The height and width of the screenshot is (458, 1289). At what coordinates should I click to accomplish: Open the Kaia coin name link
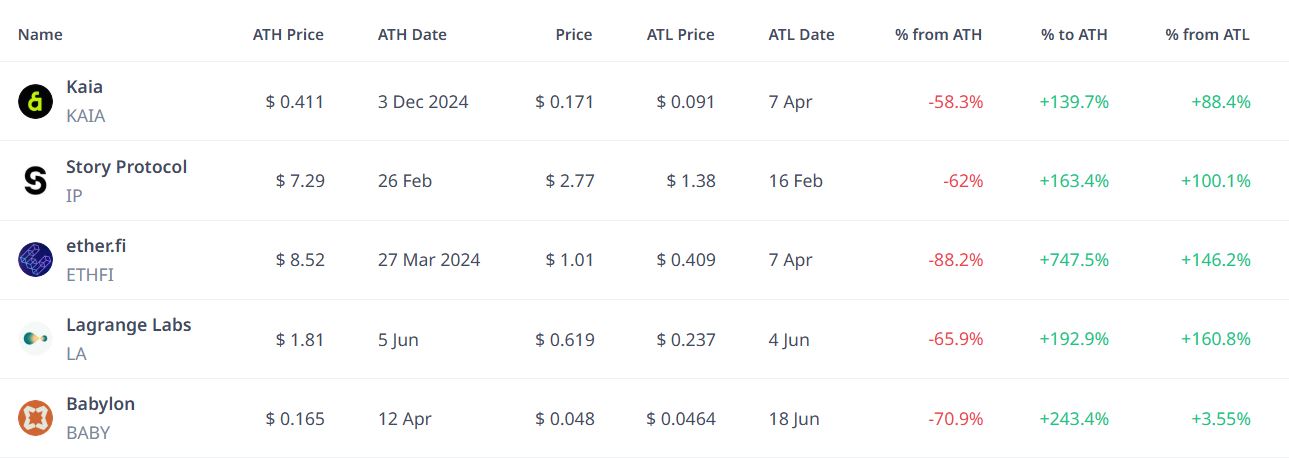click(x=84, y=87)
